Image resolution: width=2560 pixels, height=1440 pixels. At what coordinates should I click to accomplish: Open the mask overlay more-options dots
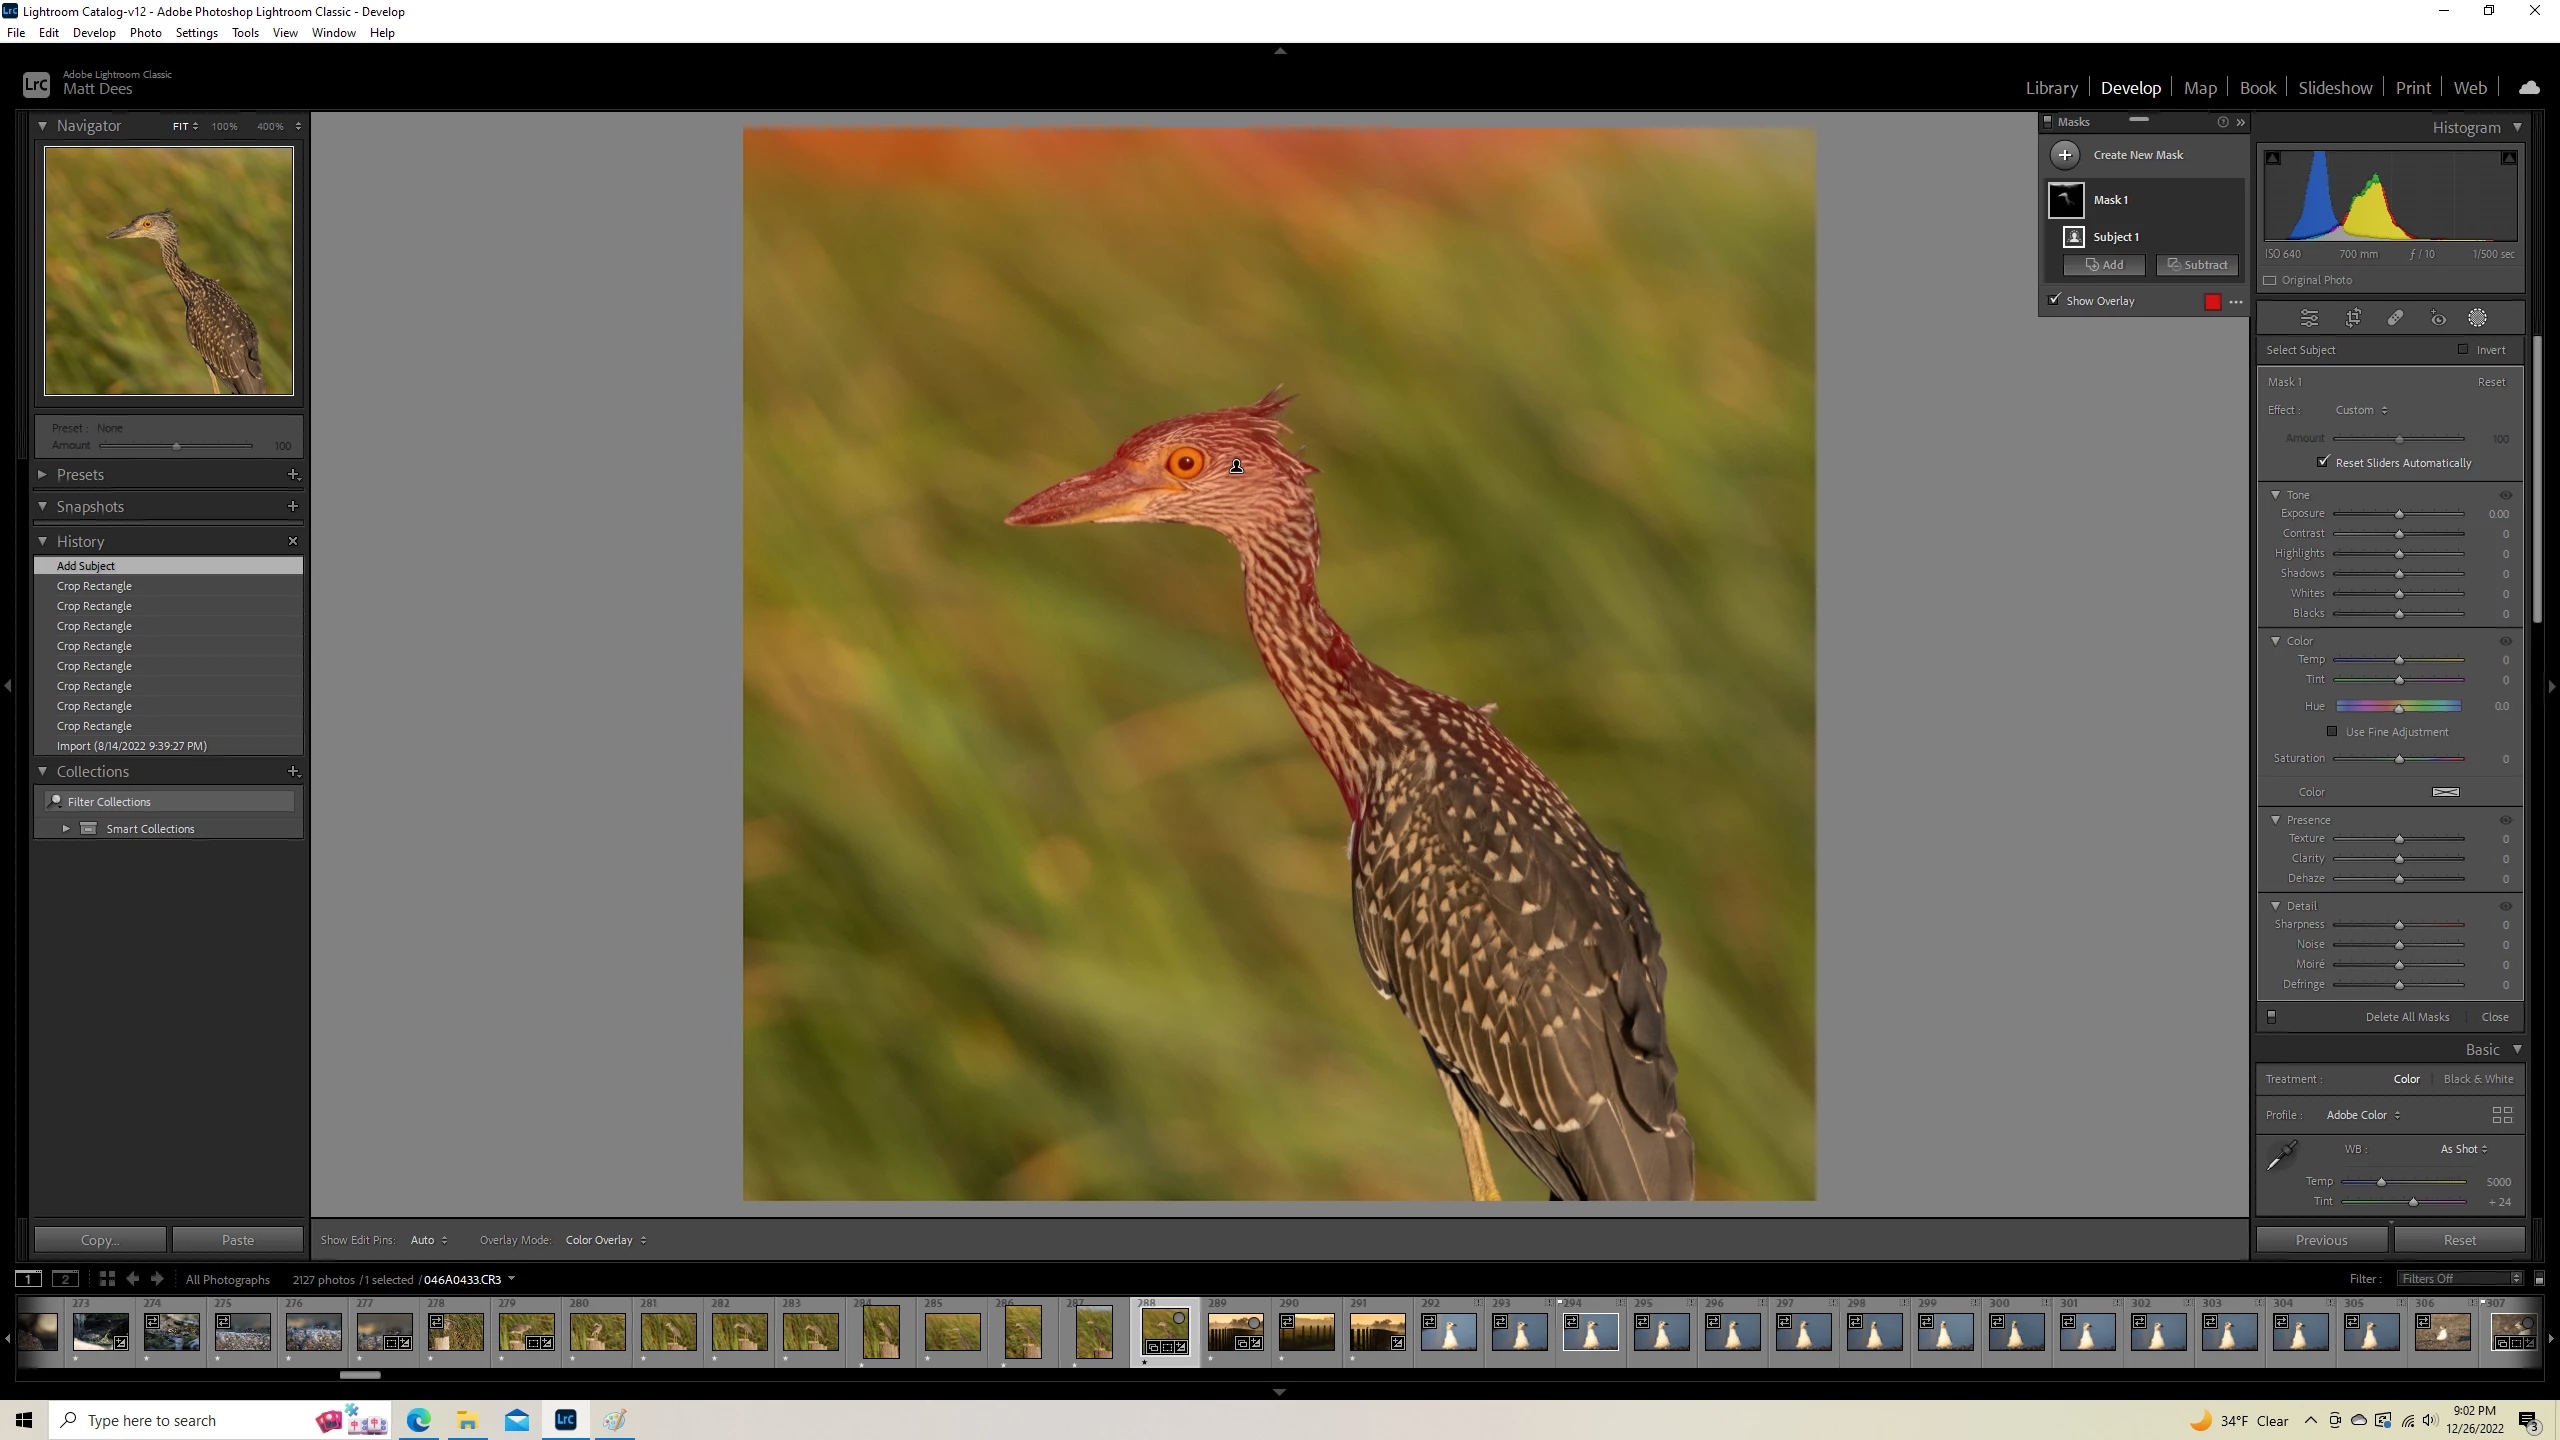(2236, 302)
